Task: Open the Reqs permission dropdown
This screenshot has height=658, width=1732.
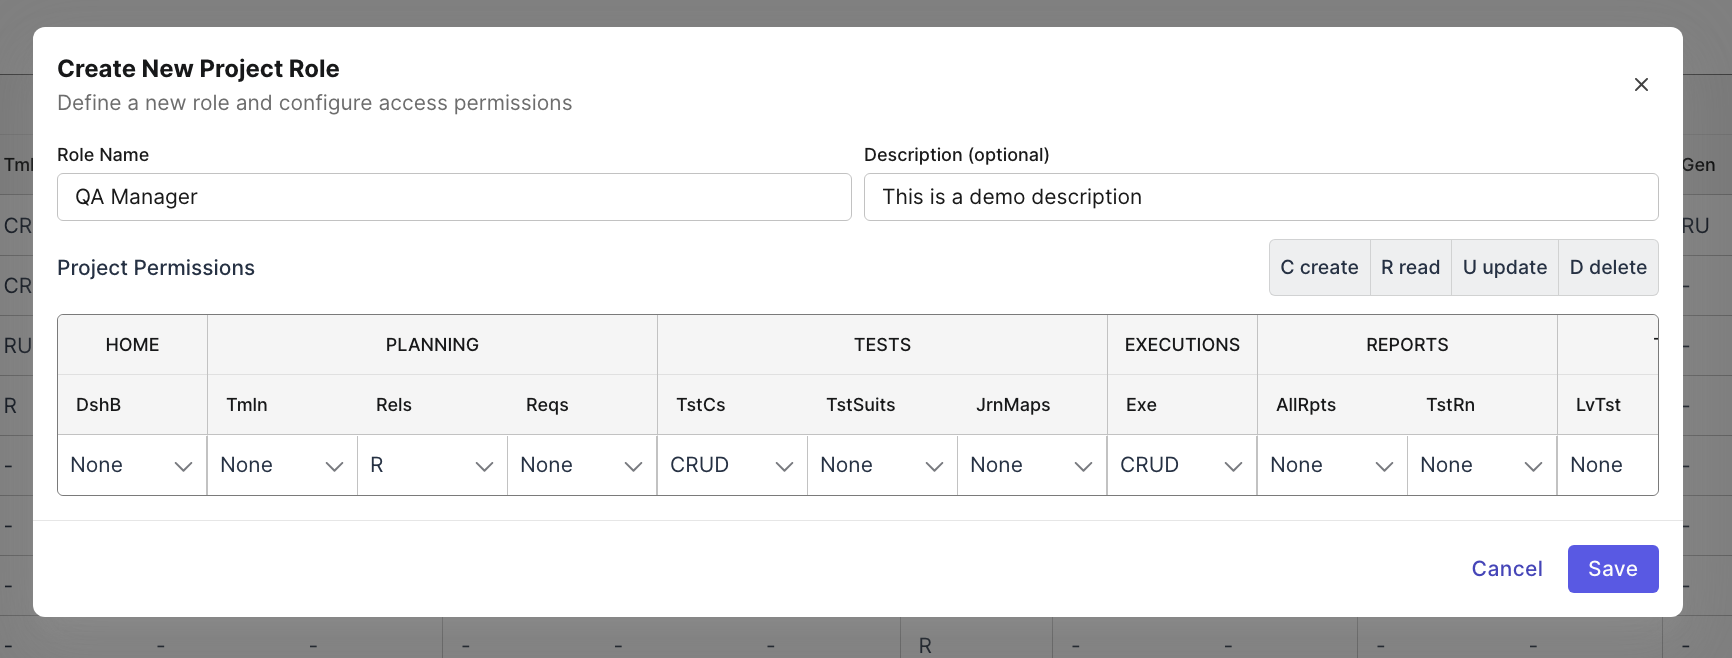Action: [x=582, y=465]
